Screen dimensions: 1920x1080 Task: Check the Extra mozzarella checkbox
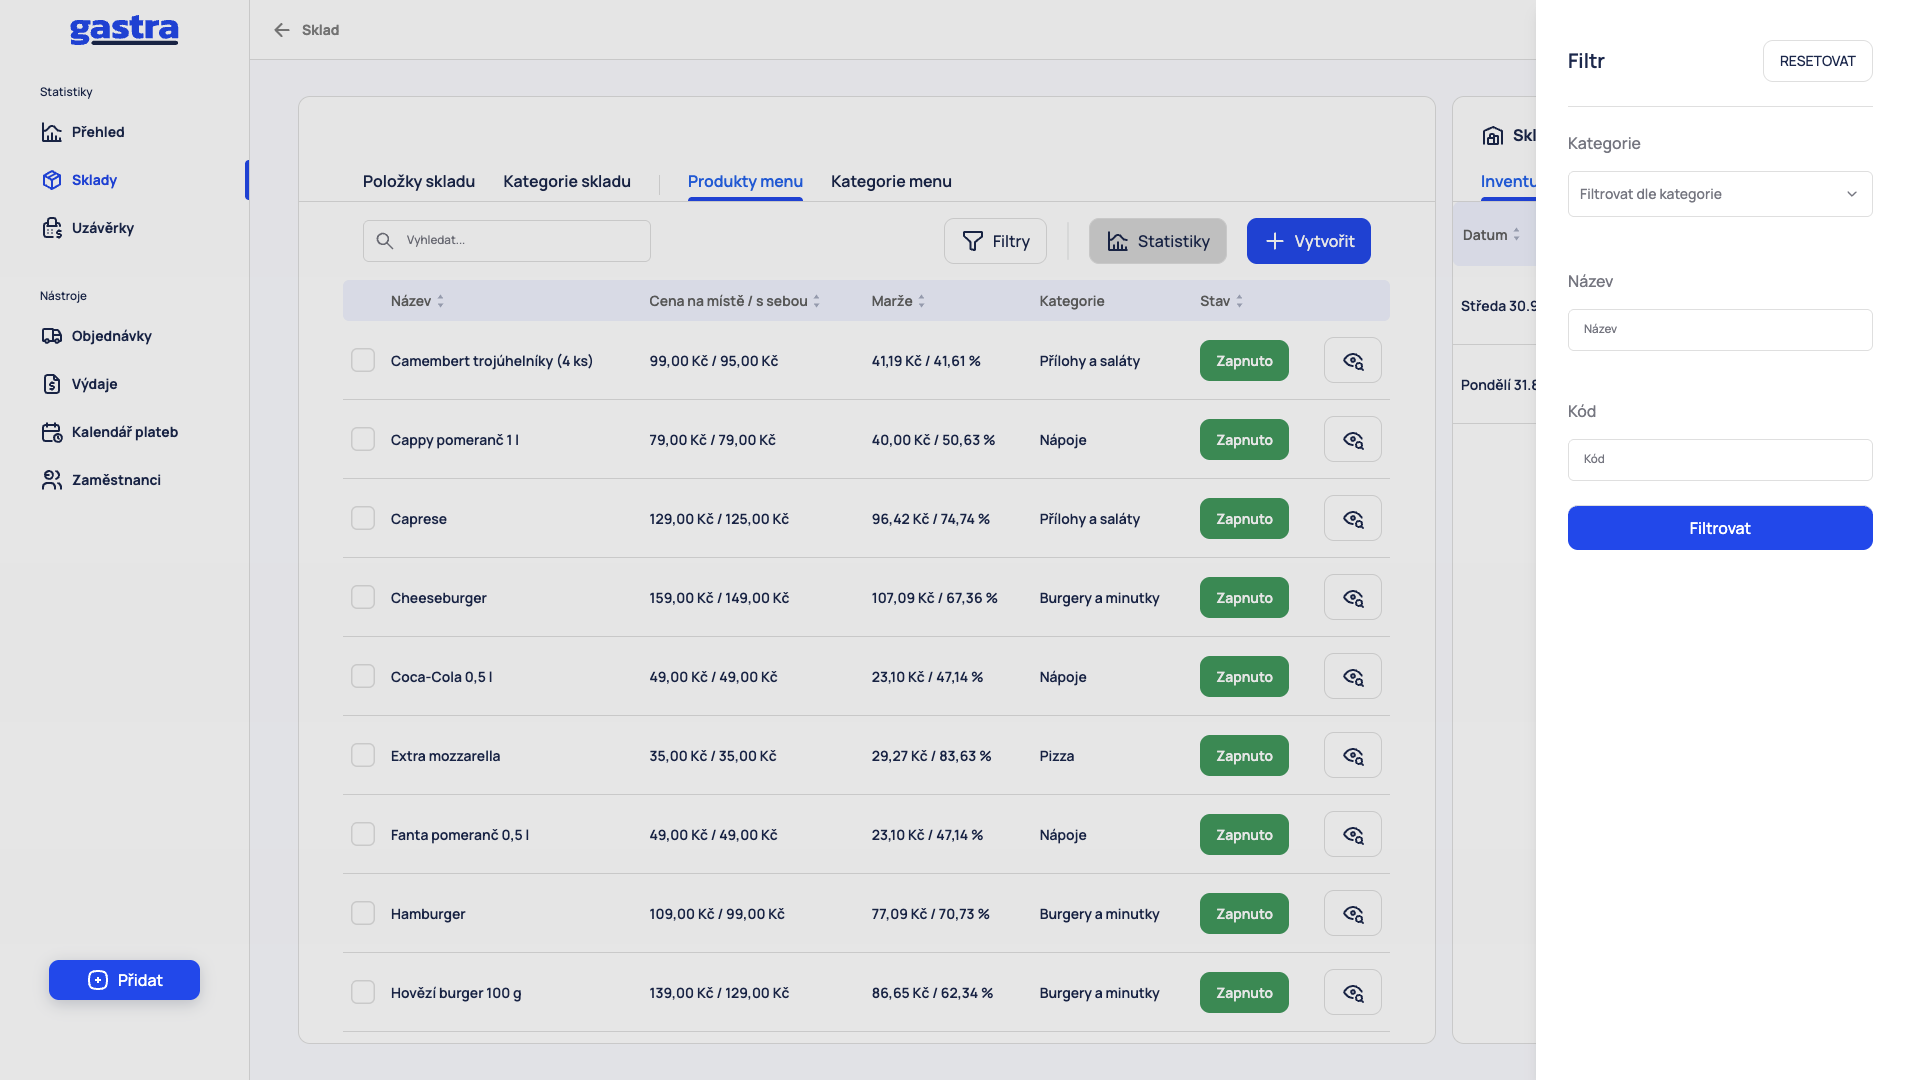coord(363,755)
